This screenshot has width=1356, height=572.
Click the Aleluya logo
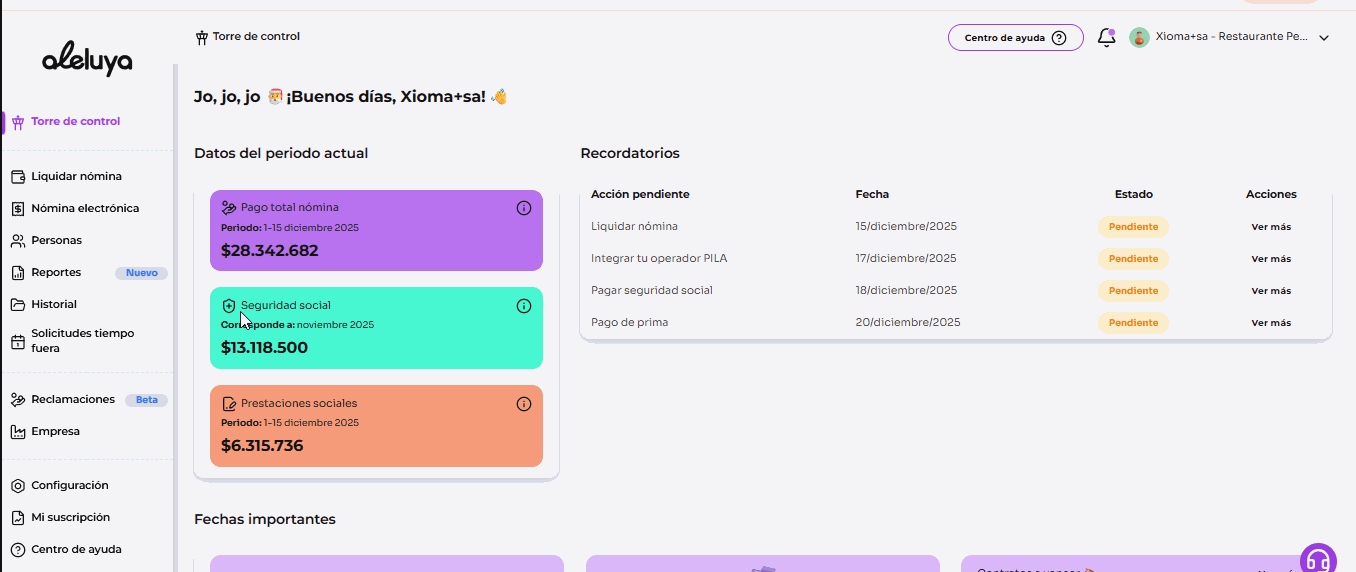click(x=87, y=61)
